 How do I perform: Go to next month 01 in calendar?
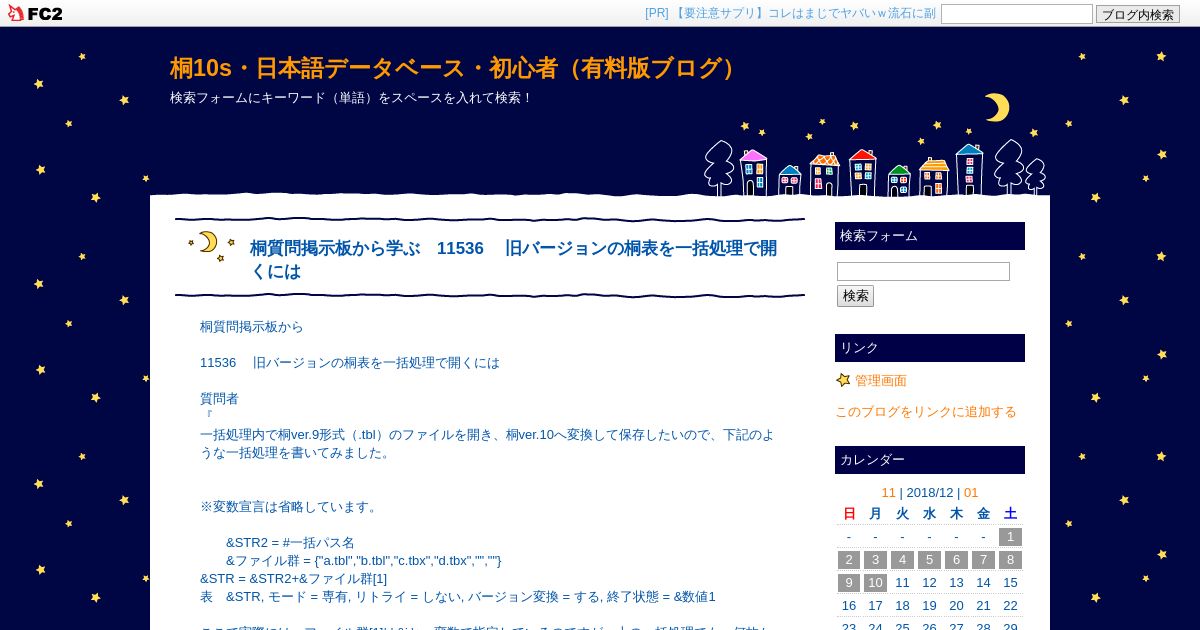point(971,492)
